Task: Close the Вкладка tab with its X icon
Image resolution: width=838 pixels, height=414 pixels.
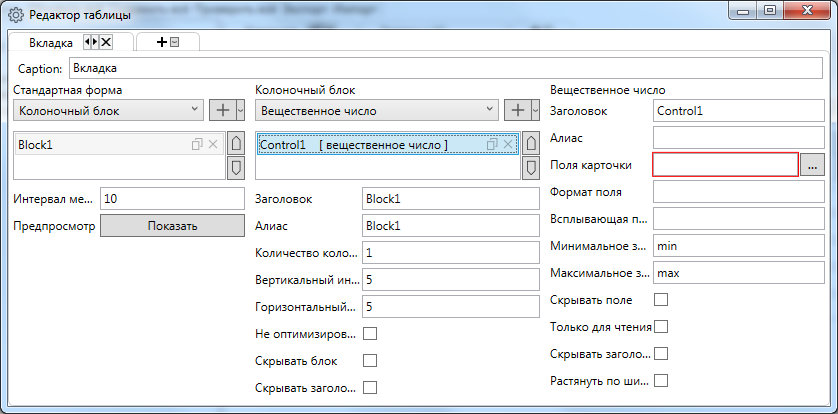Action: click(106, 42)
